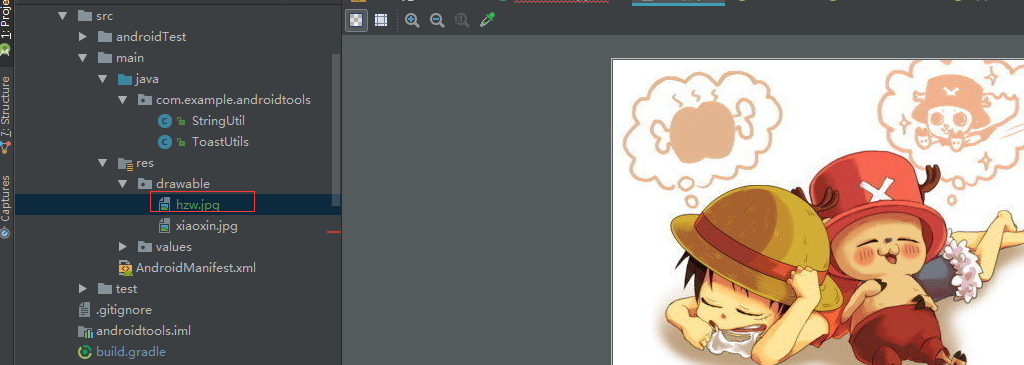Image resolution: width=1024 pixels, height=365 pixels.
Task: Select the color picker eyedropper tool
Action: (x=487, y=20)
